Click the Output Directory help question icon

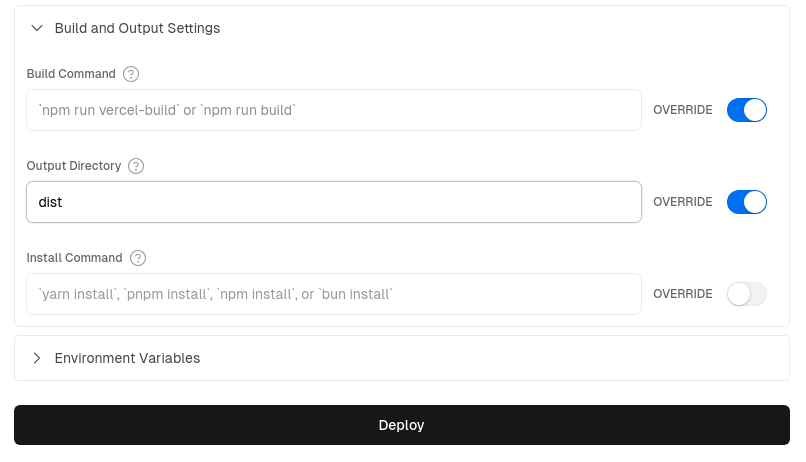[137, 166]
